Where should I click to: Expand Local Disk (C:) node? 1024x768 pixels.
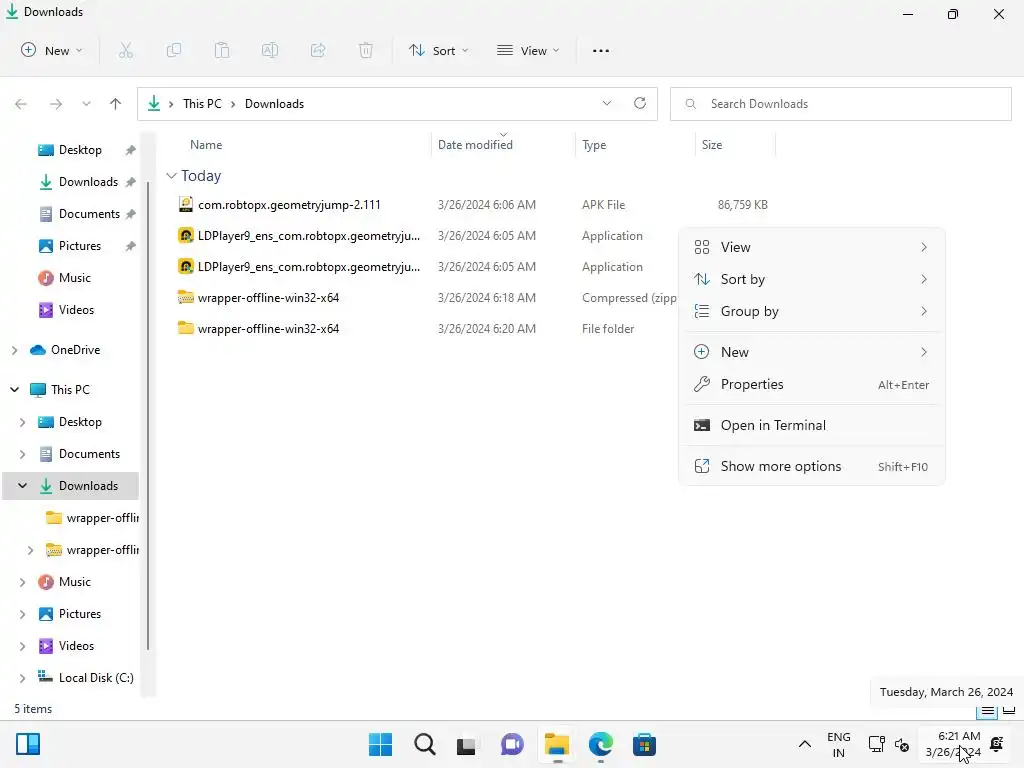pos(22,678)
